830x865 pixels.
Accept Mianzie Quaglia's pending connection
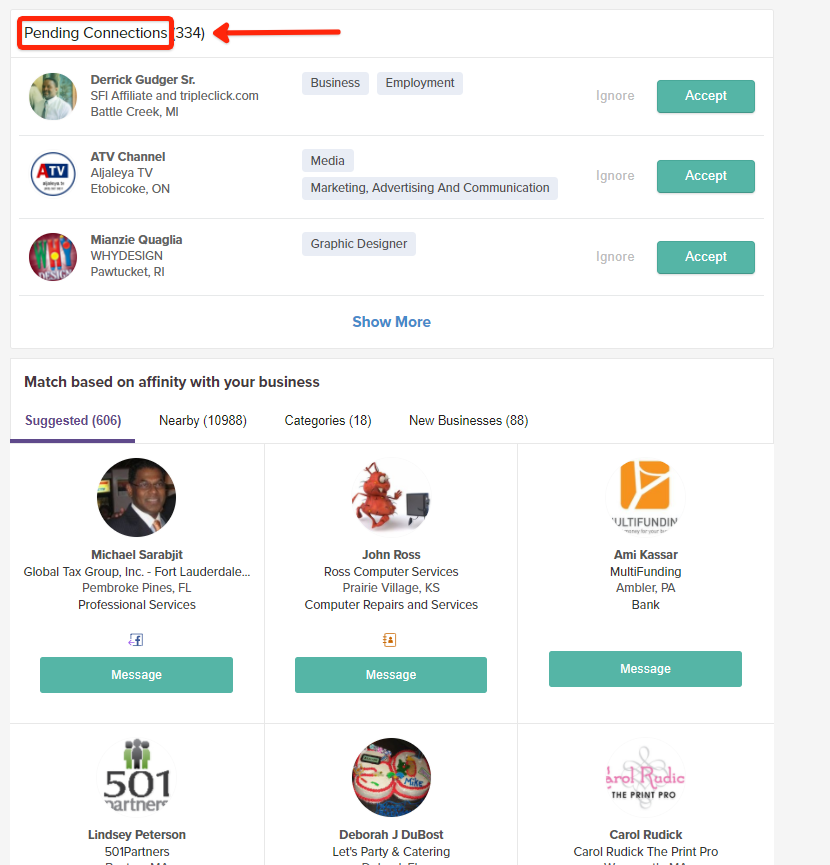[705, 257]
